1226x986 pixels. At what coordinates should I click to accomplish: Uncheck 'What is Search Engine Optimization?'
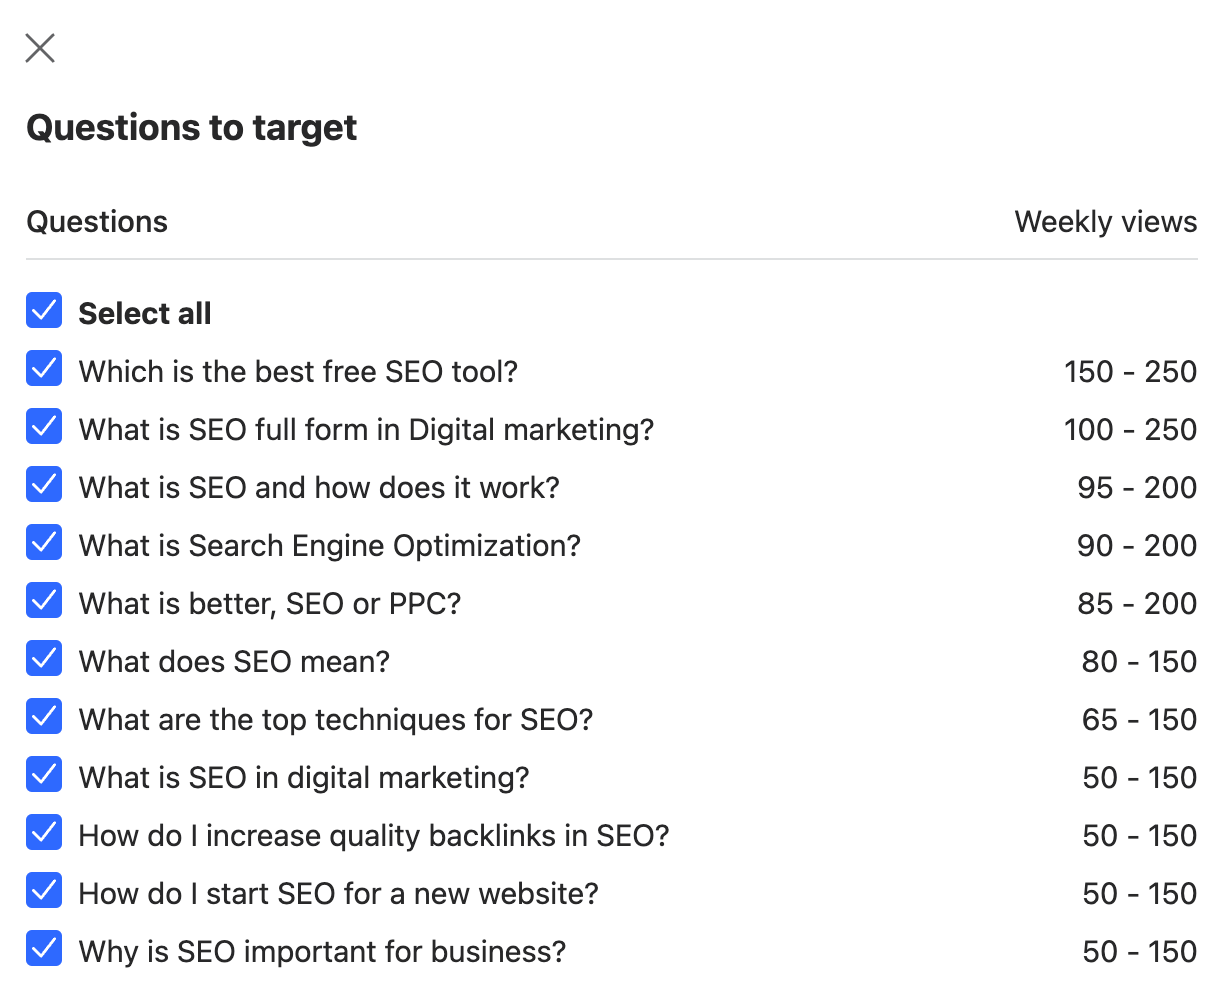(44, 543)
